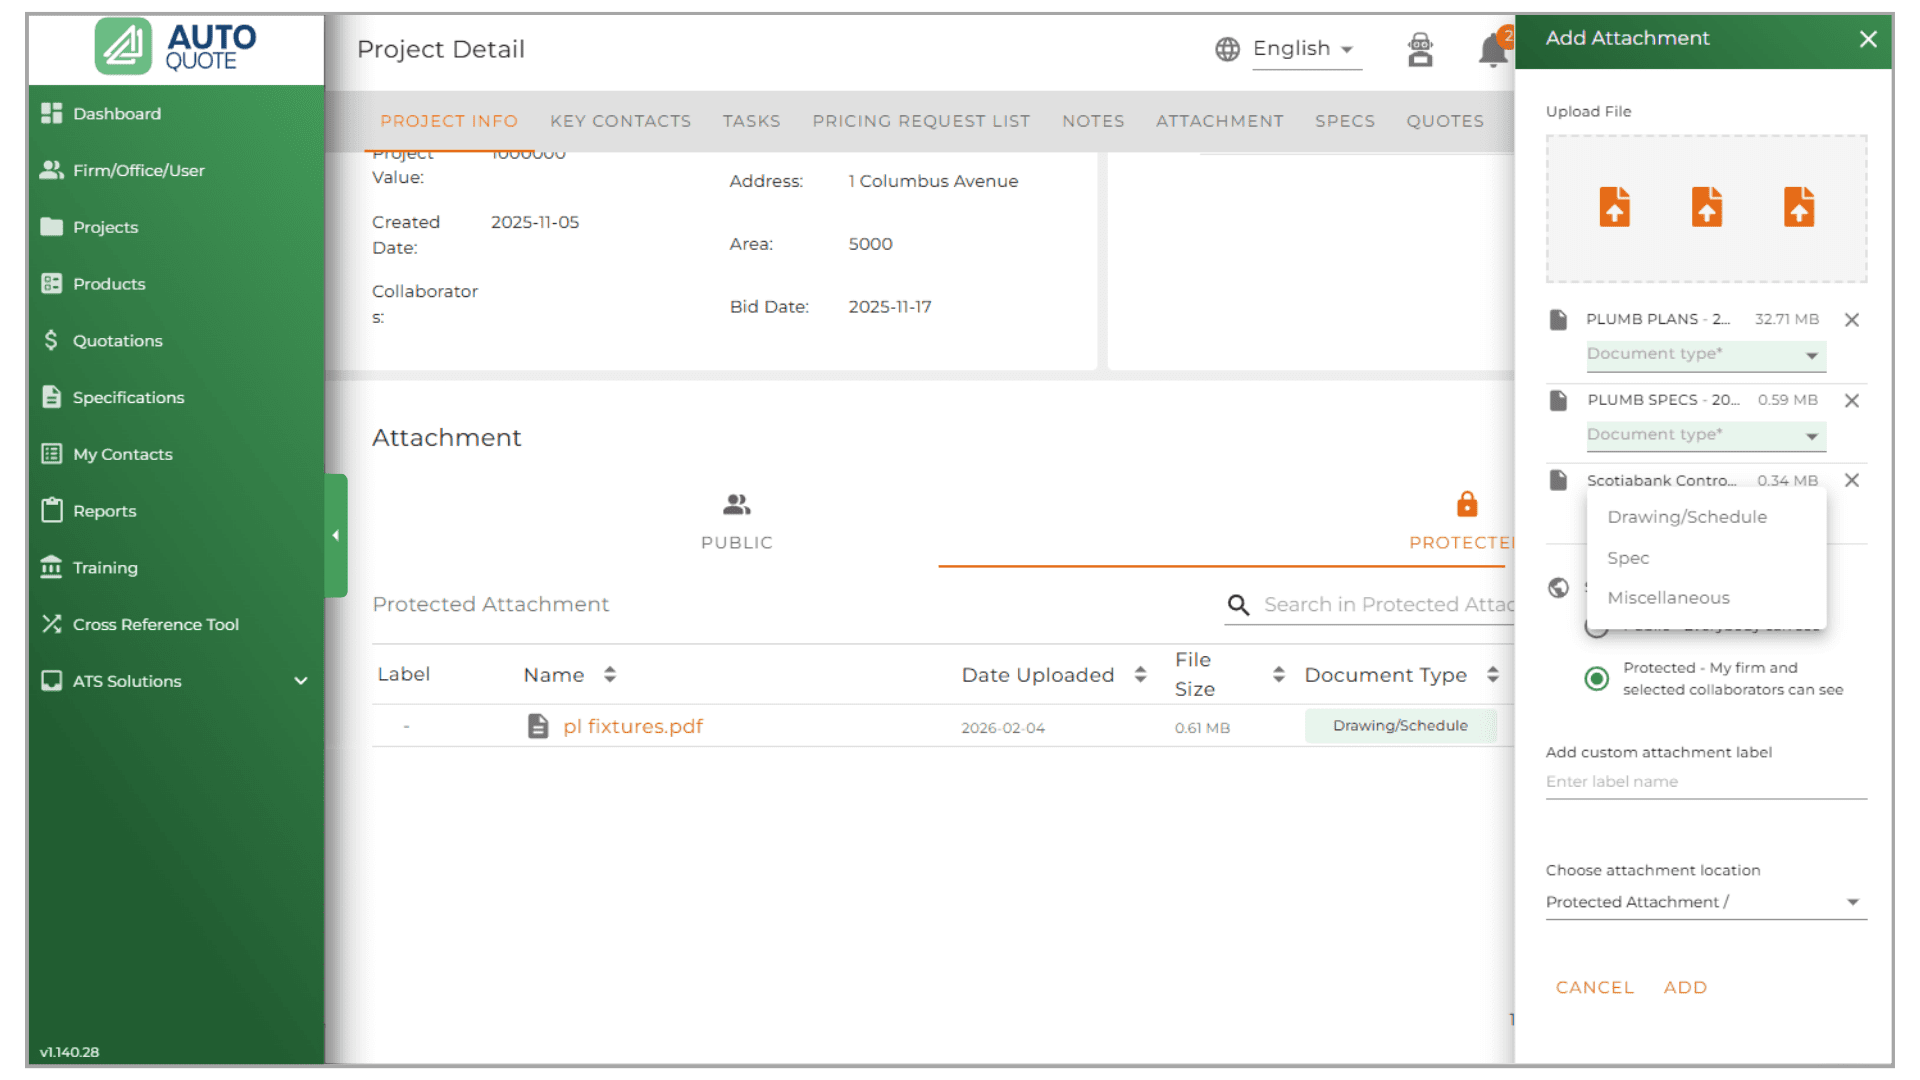Open Document type dropdown for PLUMB PLANS
Viewport: 1920px width, 1080px height.
click(1705, 355)
